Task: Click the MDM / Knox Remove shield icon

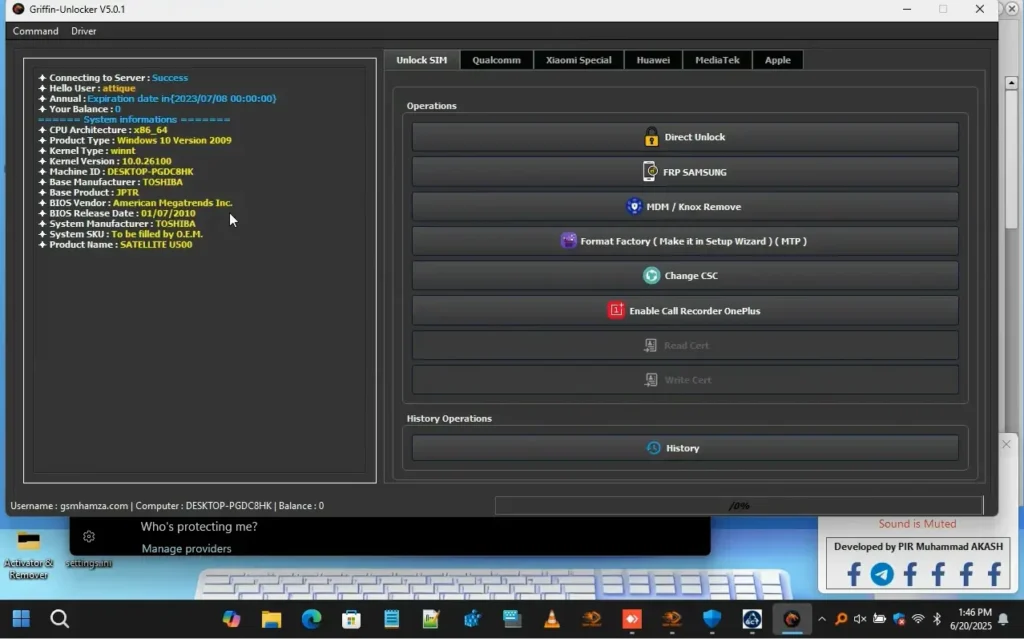Action: click(634, 207)
